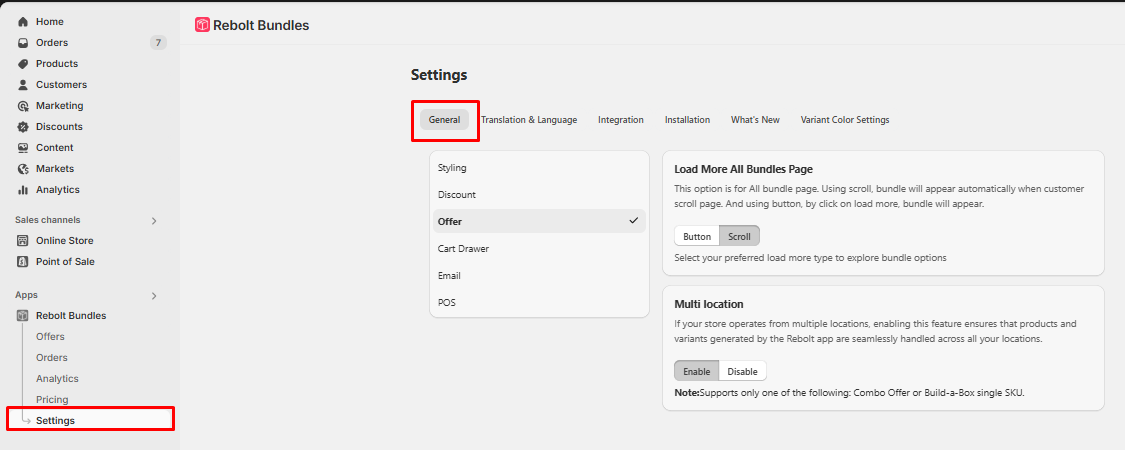The height and width of the screenshot is (450, 1125).
Task: Choose Button load more type
Action: (697, 236)
